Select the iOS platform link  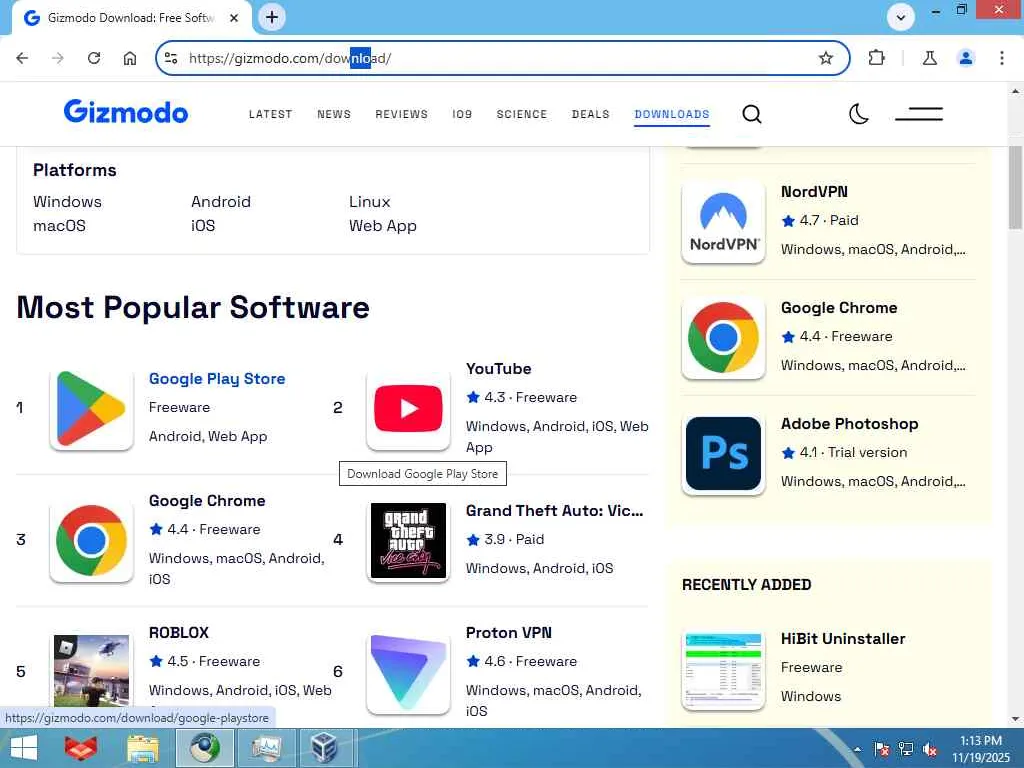pyautogui.click(x=203, y=226)
